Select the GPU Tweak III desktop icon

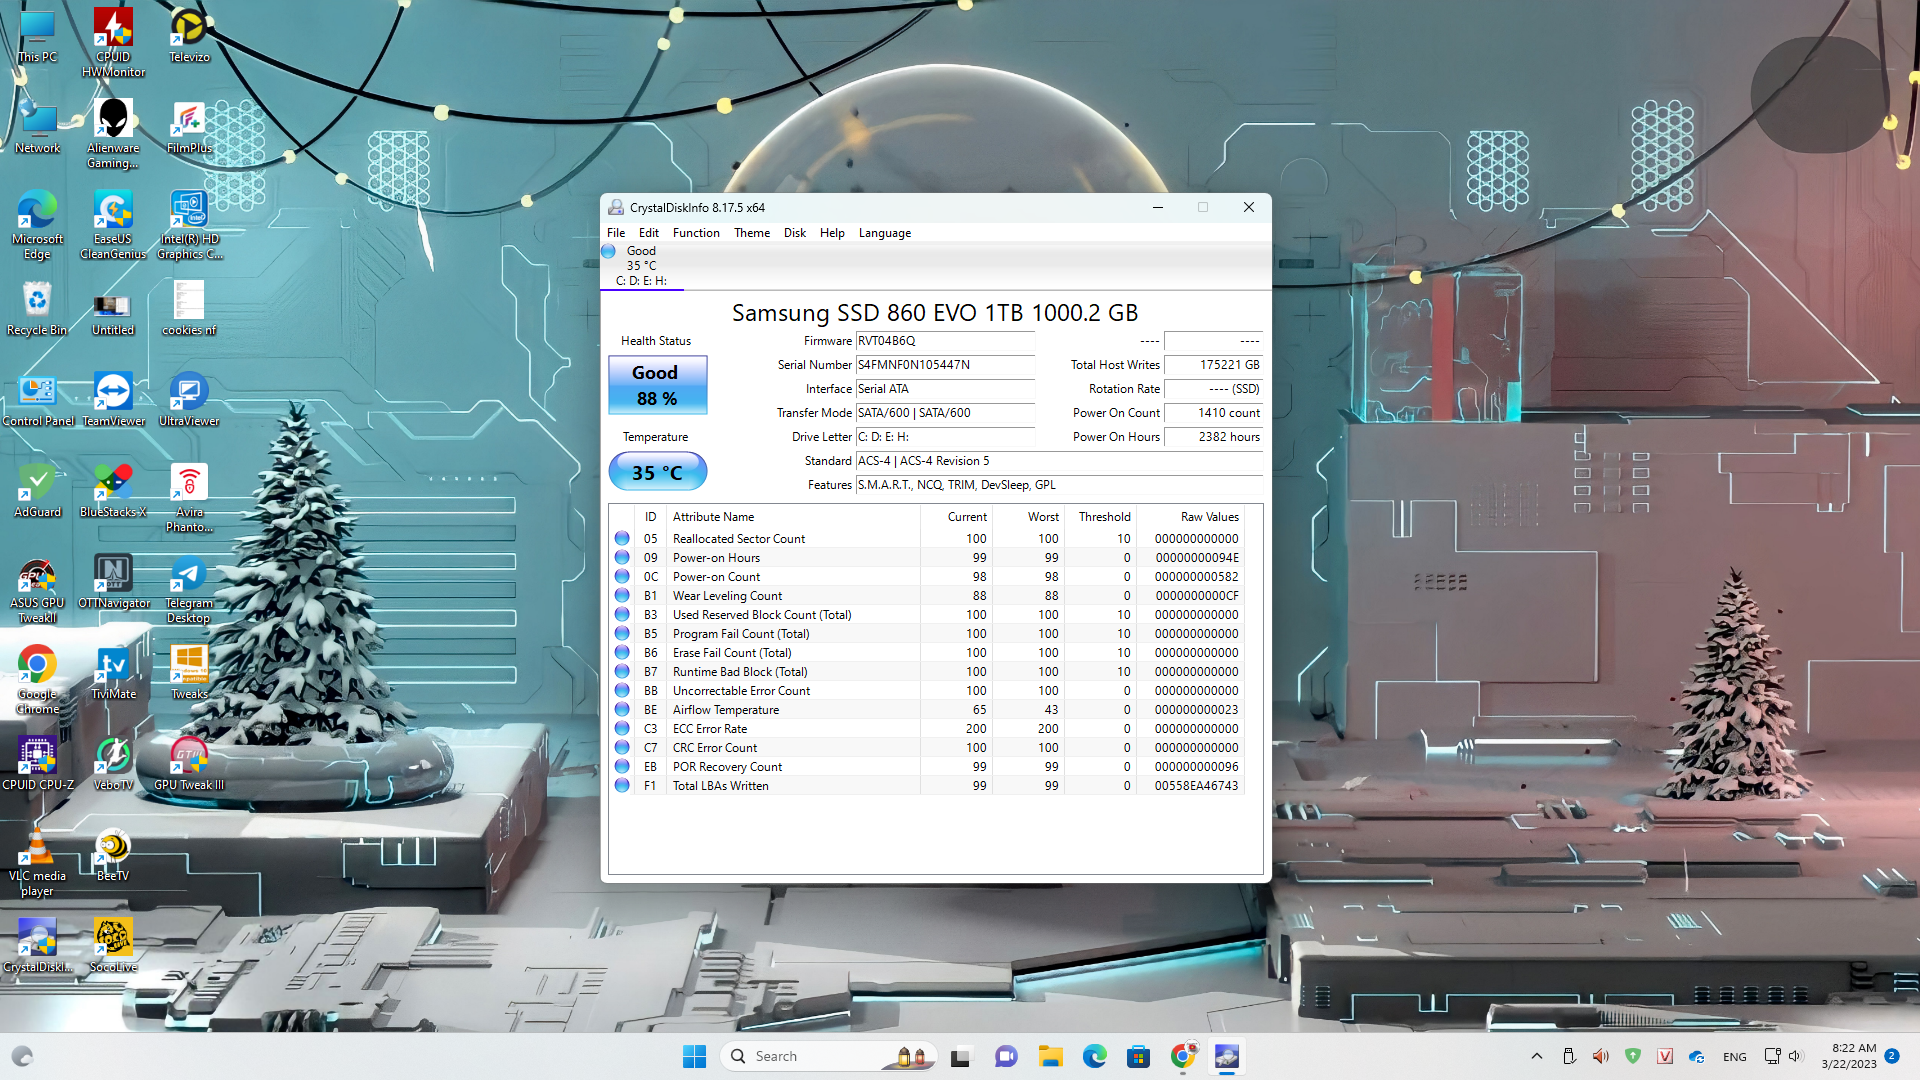pos(189,763)
